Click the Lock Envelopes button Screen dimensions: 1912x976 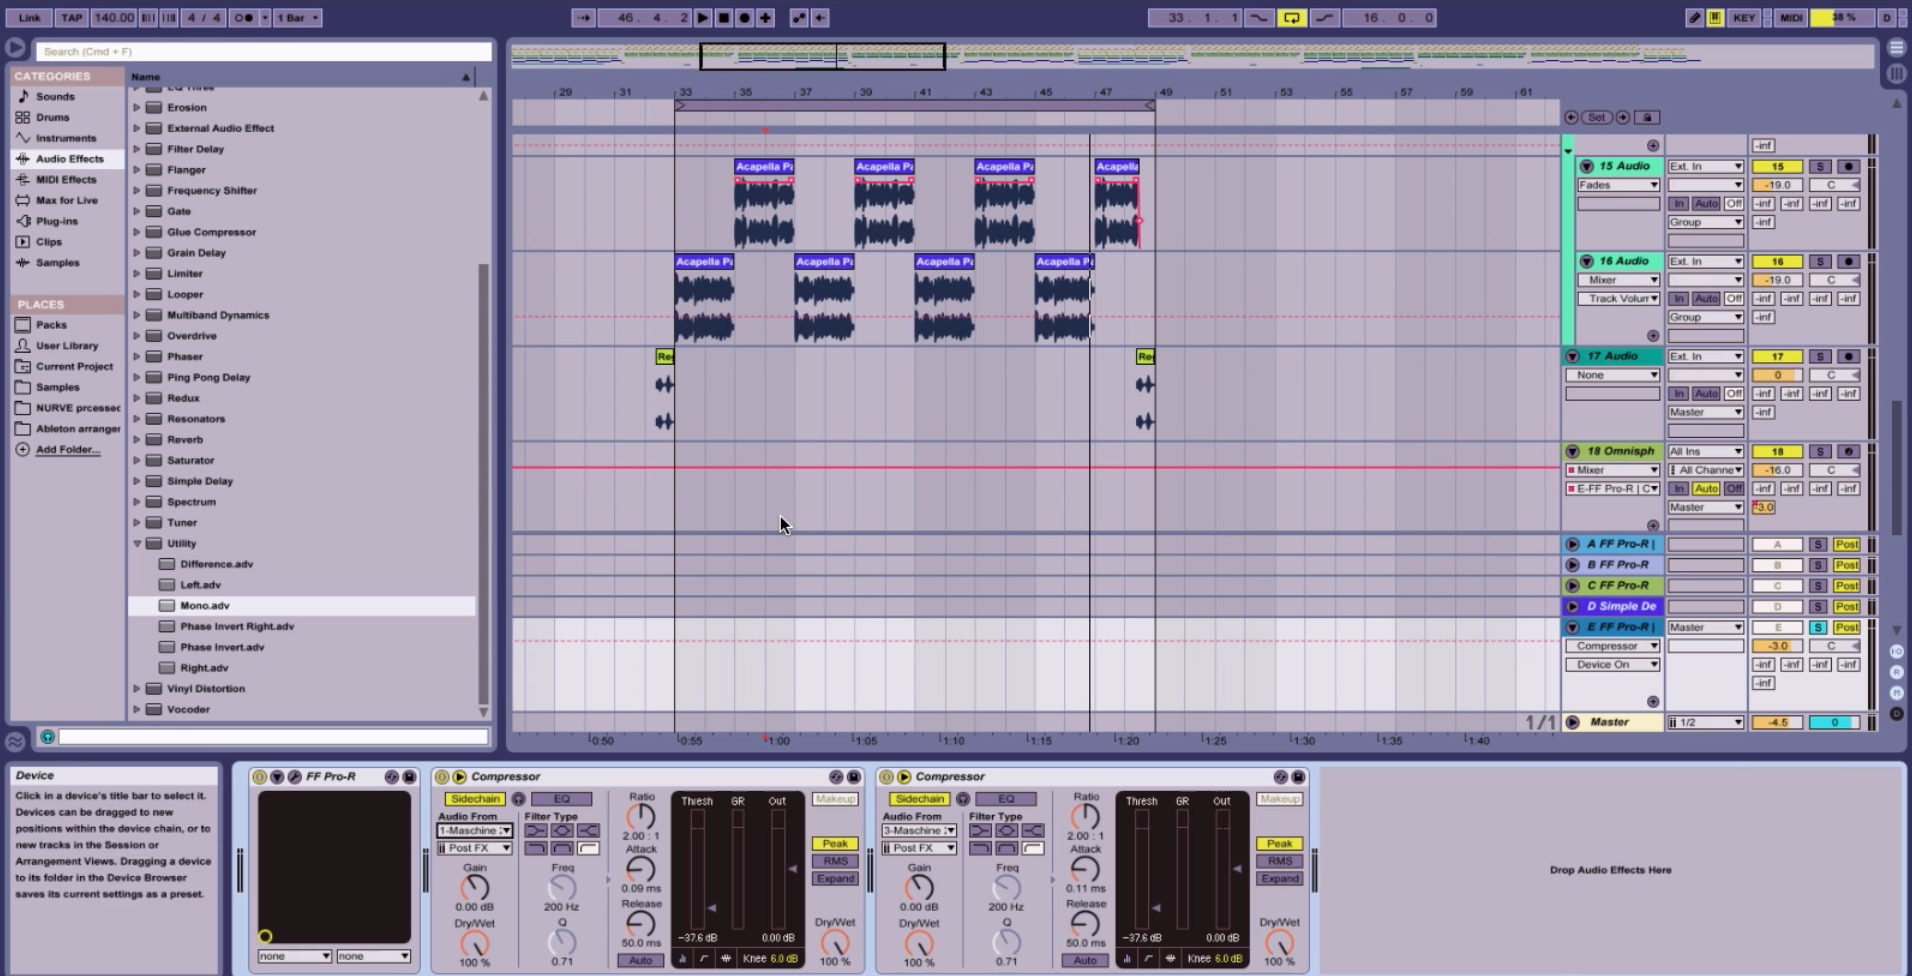(1647, 117)
